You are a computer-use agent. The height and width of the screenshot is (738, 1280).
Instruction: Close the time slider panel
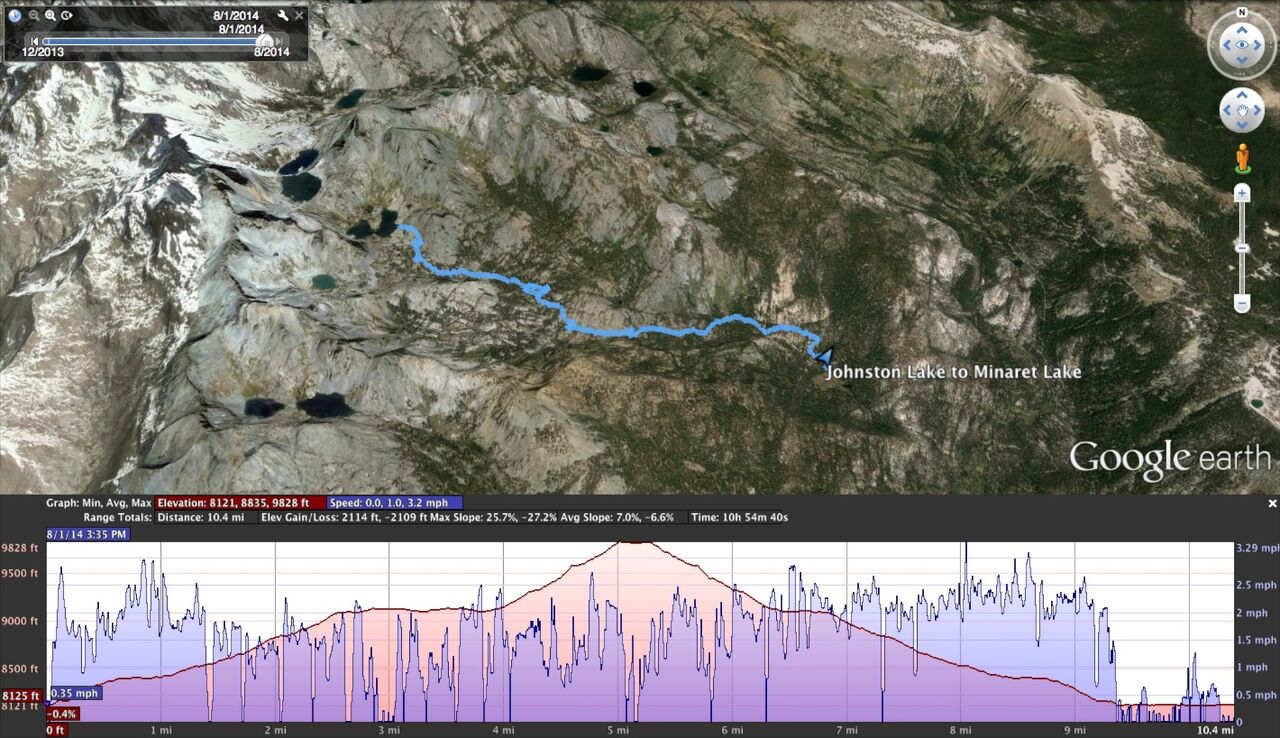298,15
